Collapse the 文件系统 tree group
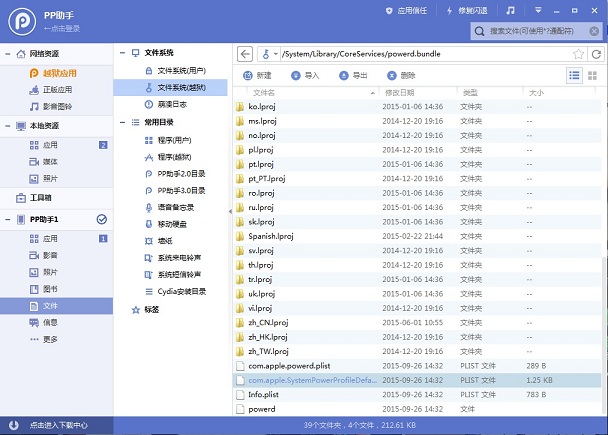 click(x=122, y=52)
